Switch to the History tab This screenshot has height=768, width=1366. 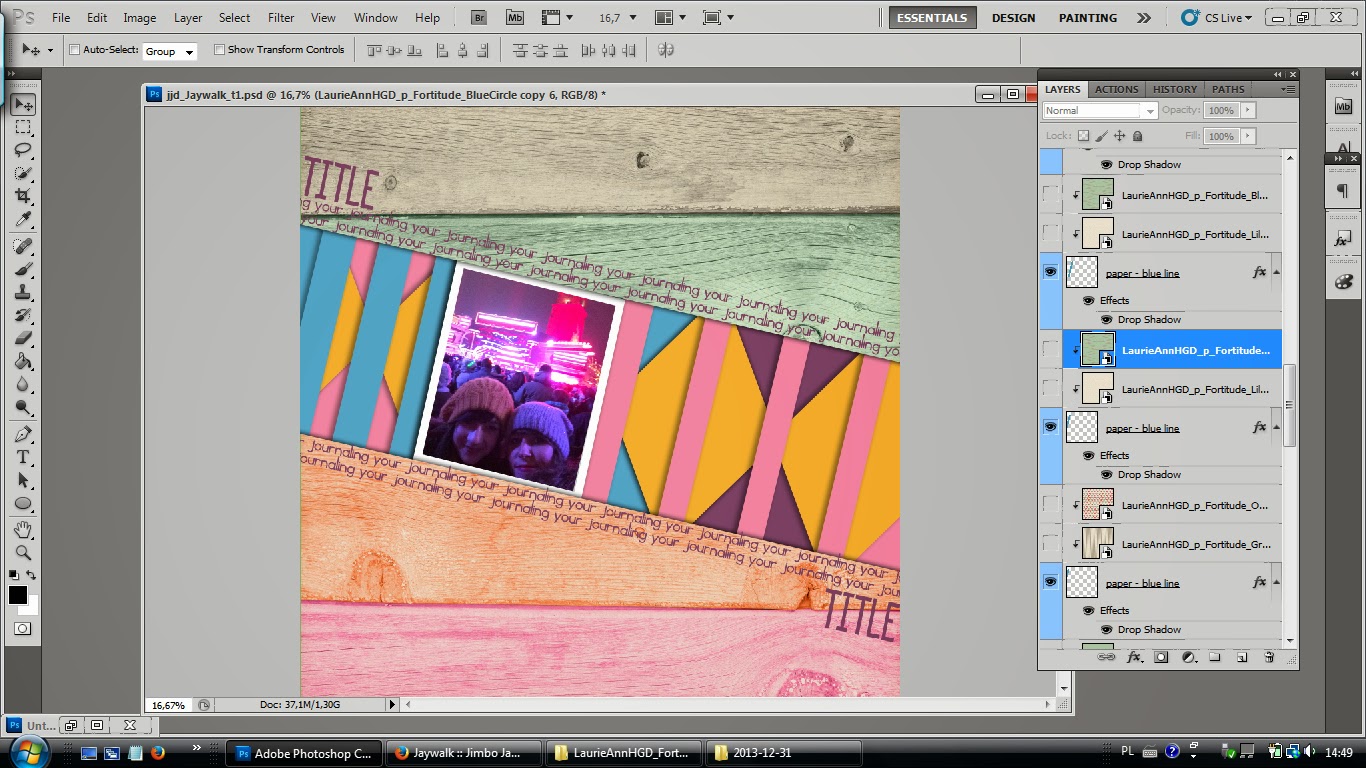coord(1174,89)
